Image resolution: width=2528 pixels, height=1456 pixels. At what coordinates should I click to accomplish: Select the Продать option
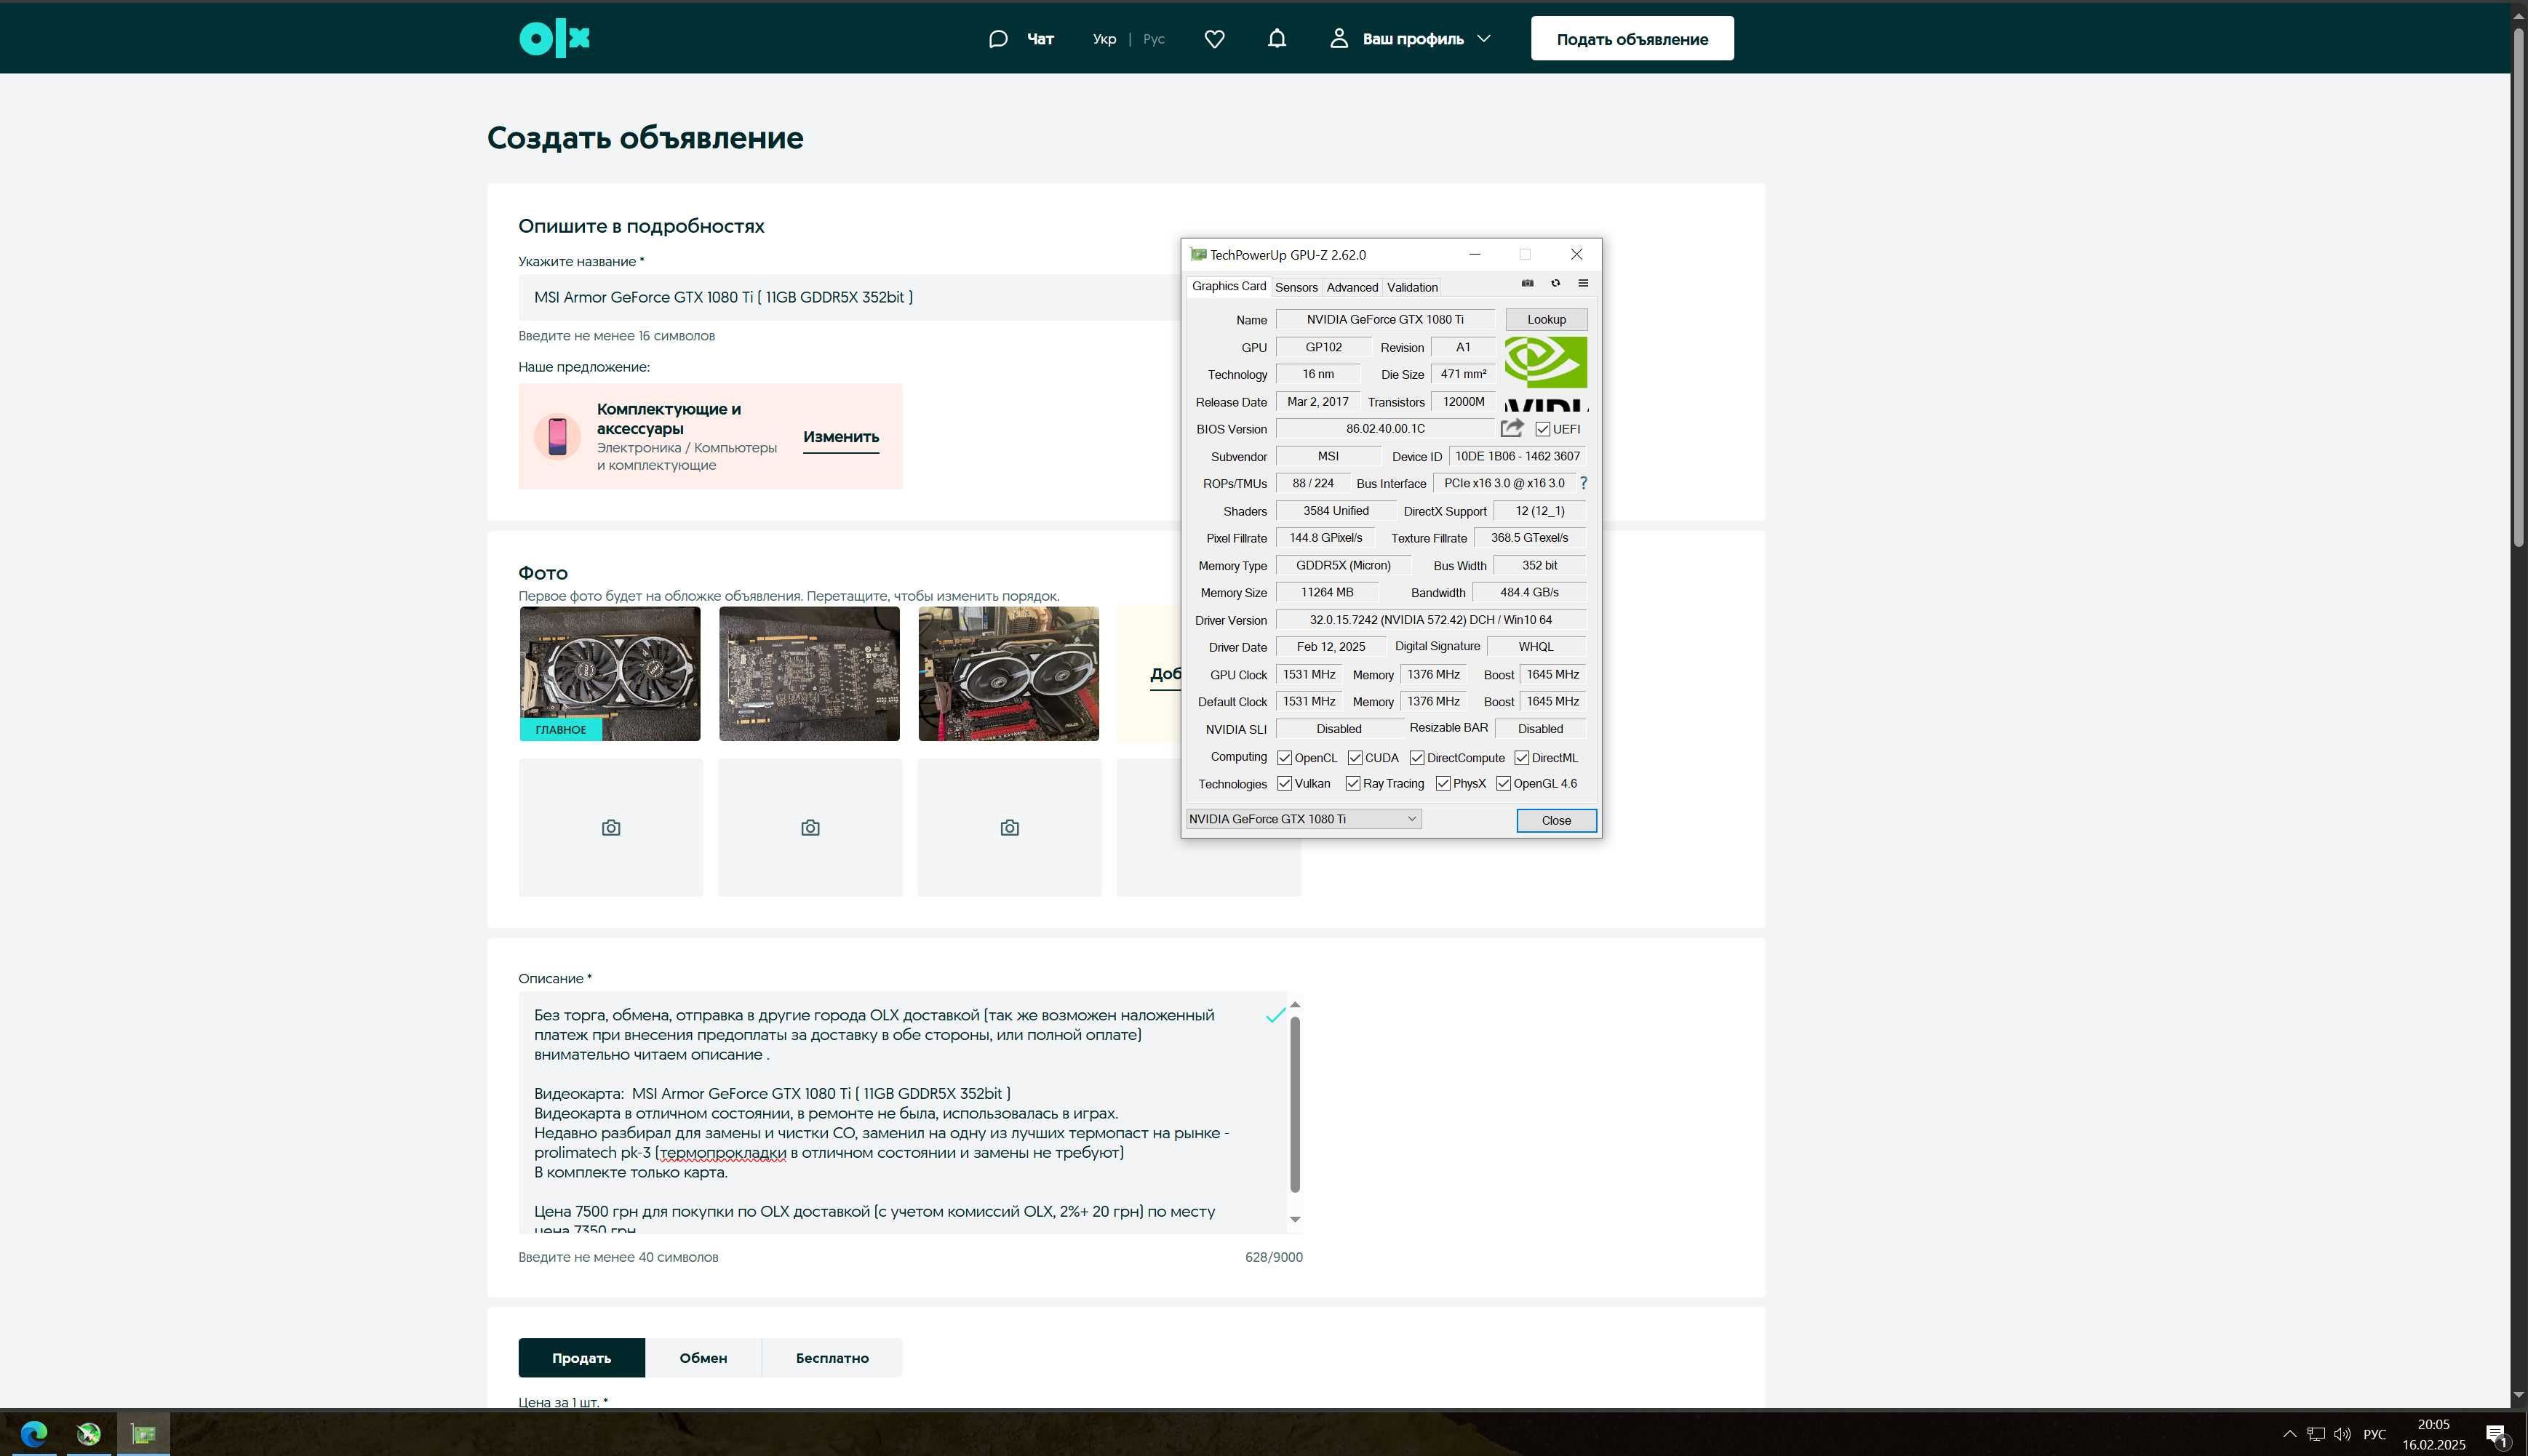[x=581, y=1358]
